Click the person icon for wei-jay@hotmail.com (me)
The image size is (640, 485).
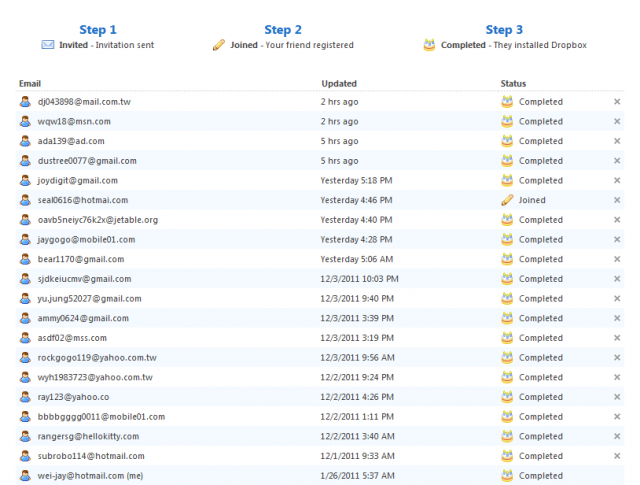pos(25,476)
